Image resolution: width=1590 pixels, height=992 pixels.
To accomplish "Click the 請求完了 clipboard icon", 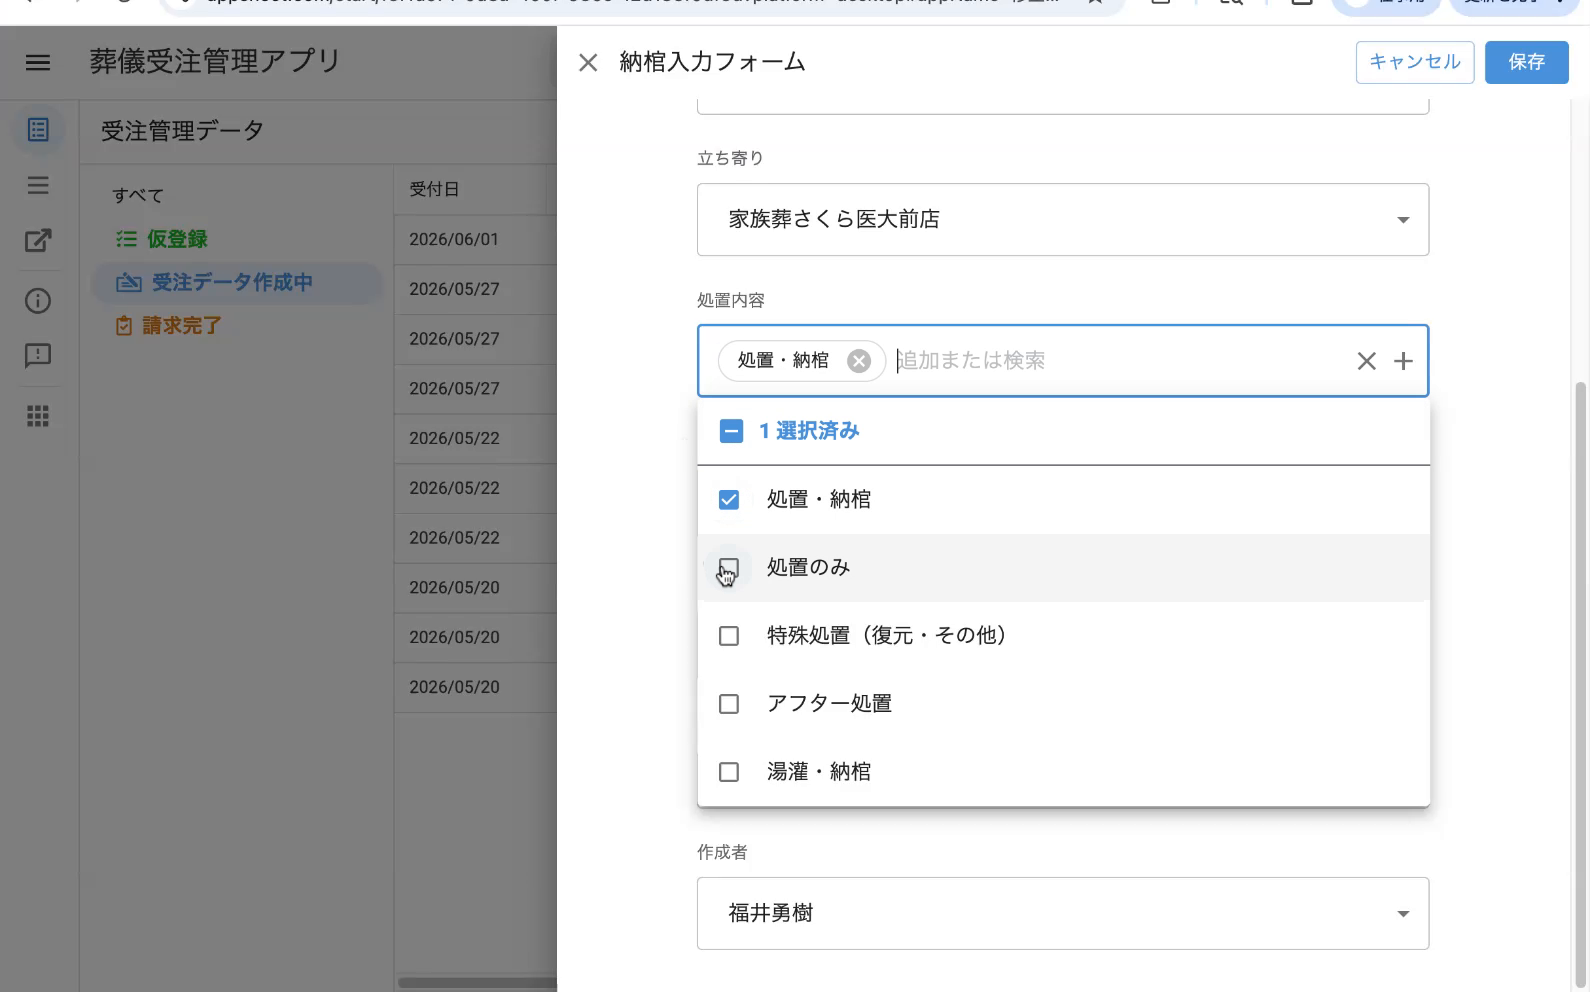I will pyautogui.click(x=124, y=326).
